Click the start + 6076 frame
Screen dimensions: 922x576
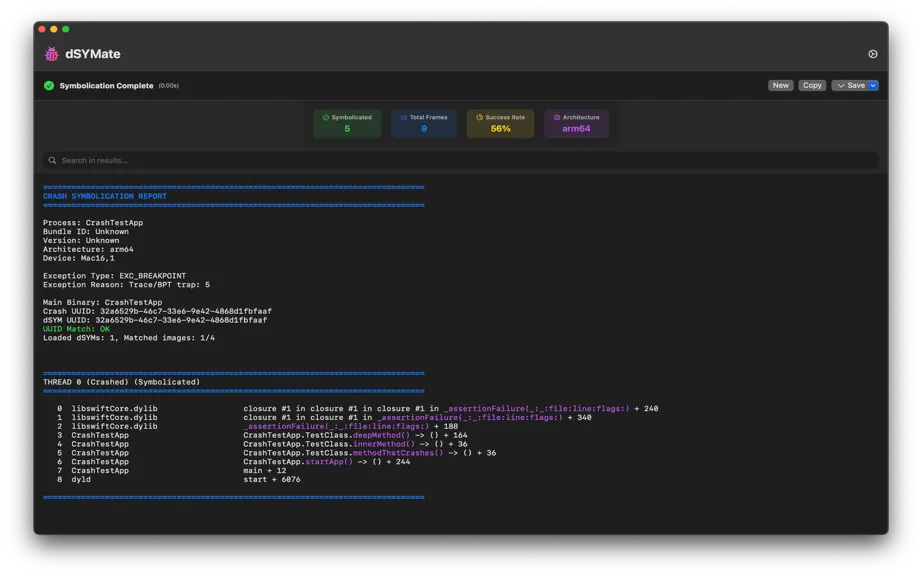pos(272,480)
